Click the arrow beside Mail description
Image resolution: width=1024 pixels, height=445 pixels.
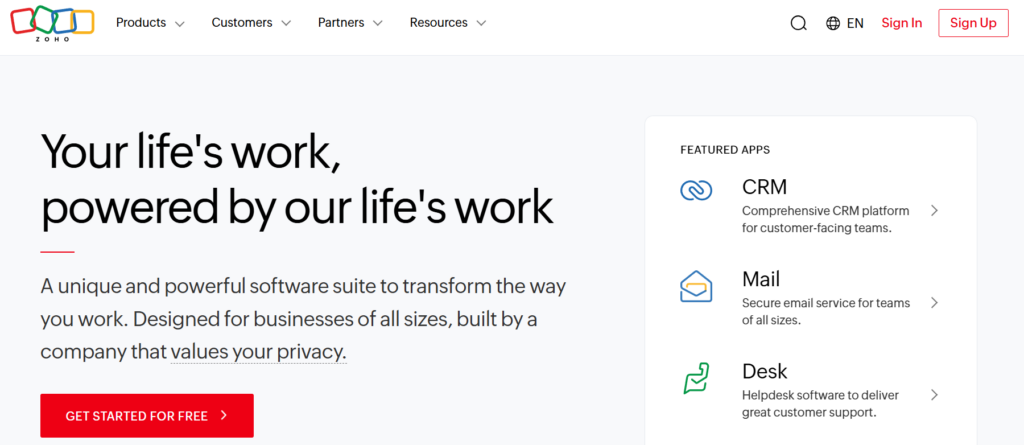point(935,303)
